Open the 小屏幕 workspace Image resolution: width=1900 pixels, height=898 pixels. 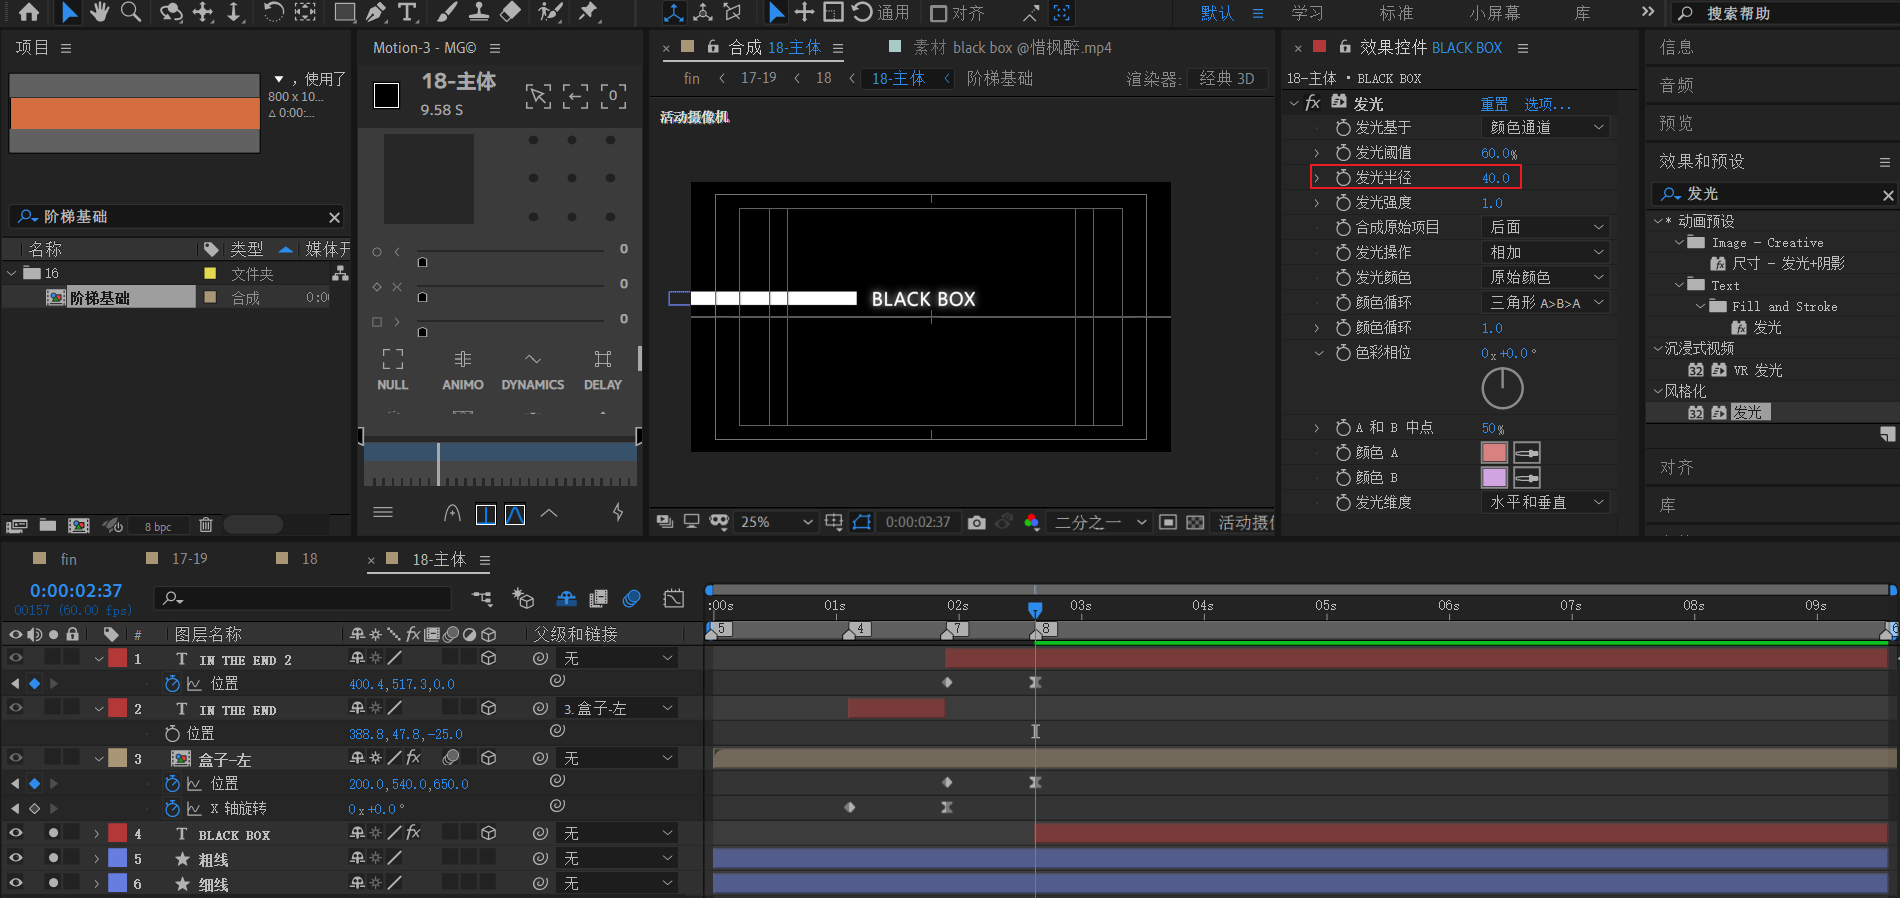tap(1495, 13)
